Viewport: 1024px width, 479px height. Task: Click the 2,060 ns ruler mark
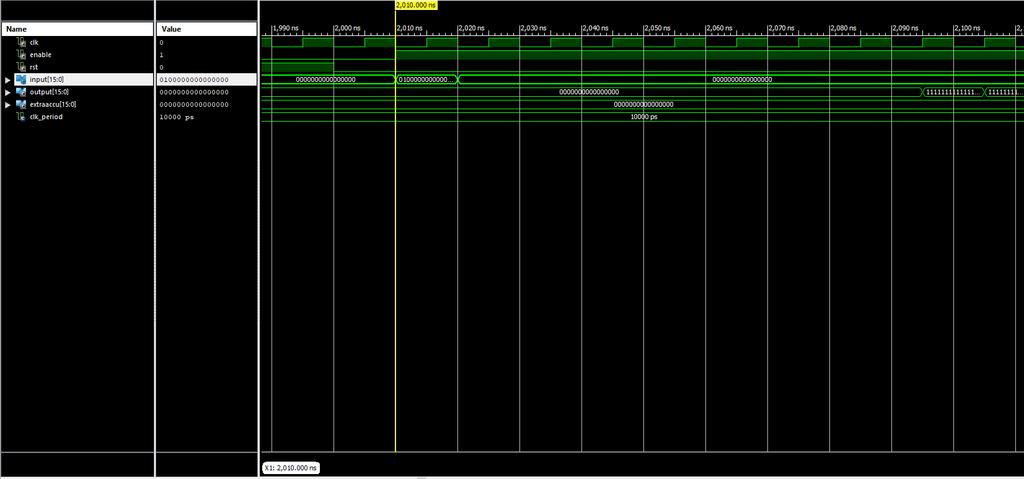click(x=720, y=28)
